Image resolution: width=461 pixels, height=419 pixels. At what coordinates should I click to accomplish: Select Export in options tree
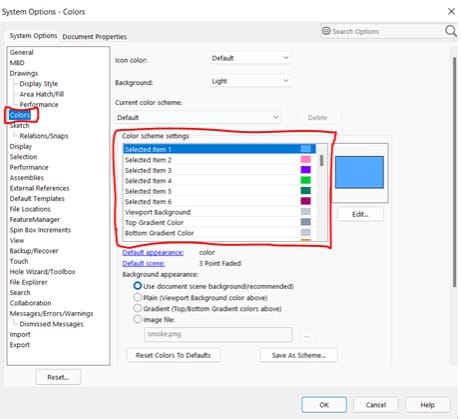pyautogui.click(x=20, y=345)
